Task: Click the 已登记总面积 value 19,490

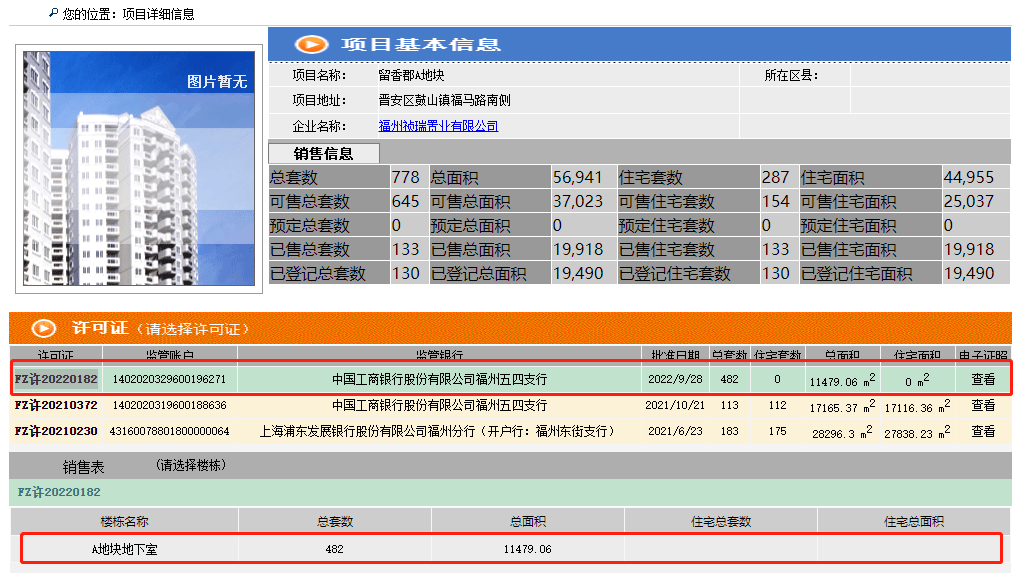Action: 577,273
